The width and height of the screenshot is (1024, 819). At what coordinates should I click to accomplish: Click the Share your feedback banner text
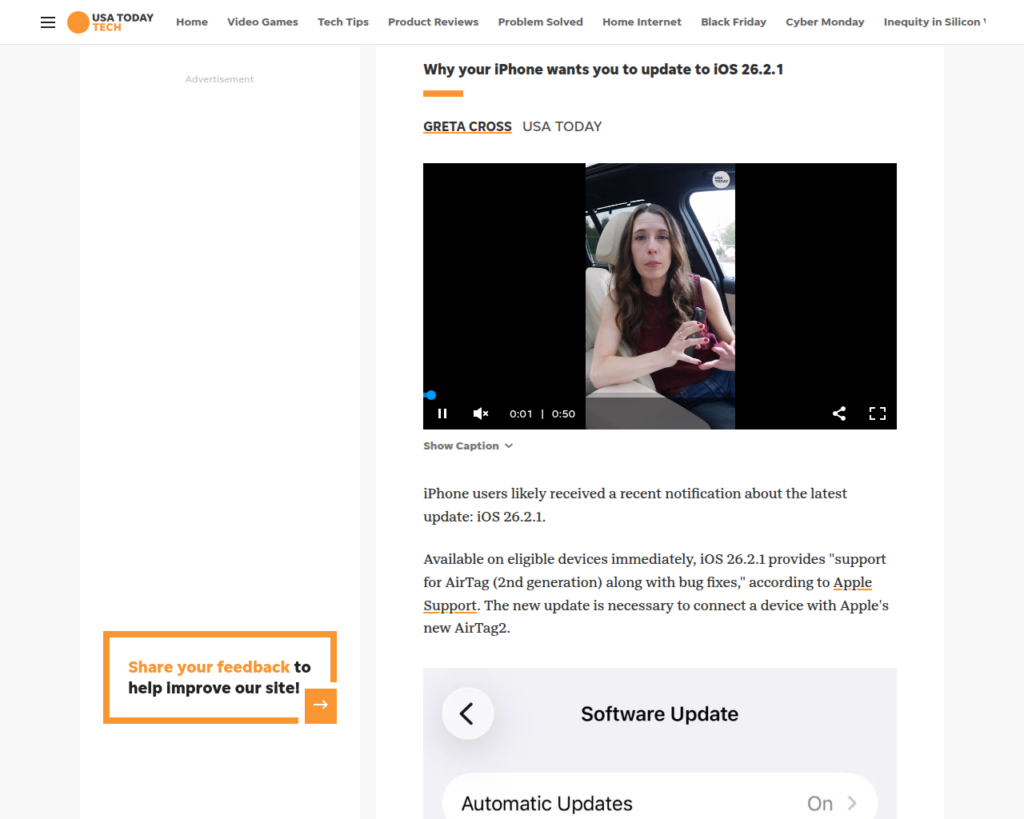pos(208,677)
